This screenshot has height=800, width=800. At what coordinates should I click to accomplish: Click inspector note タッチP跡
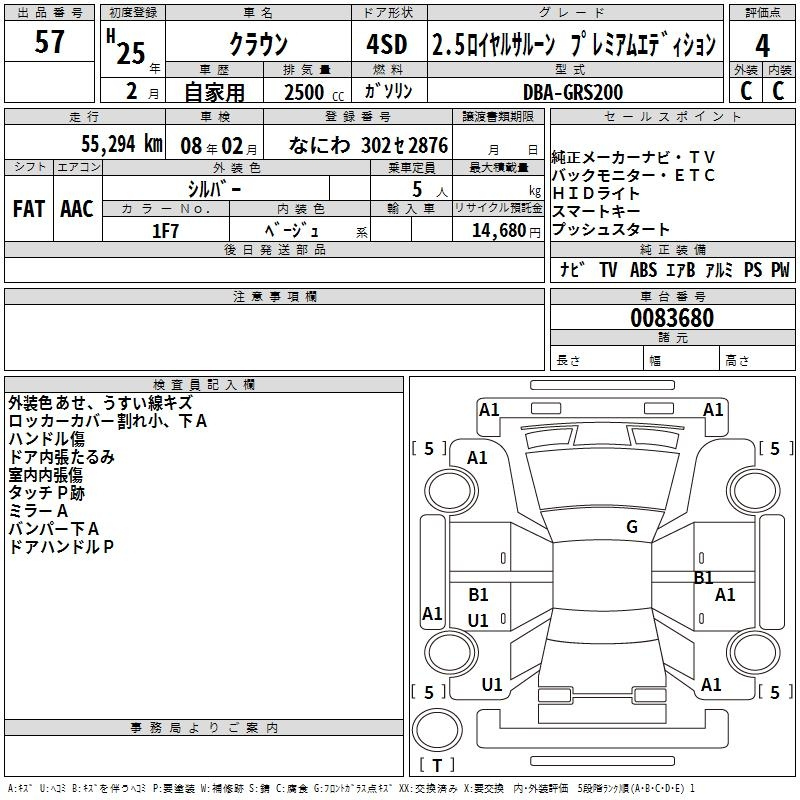coord(46,493)
